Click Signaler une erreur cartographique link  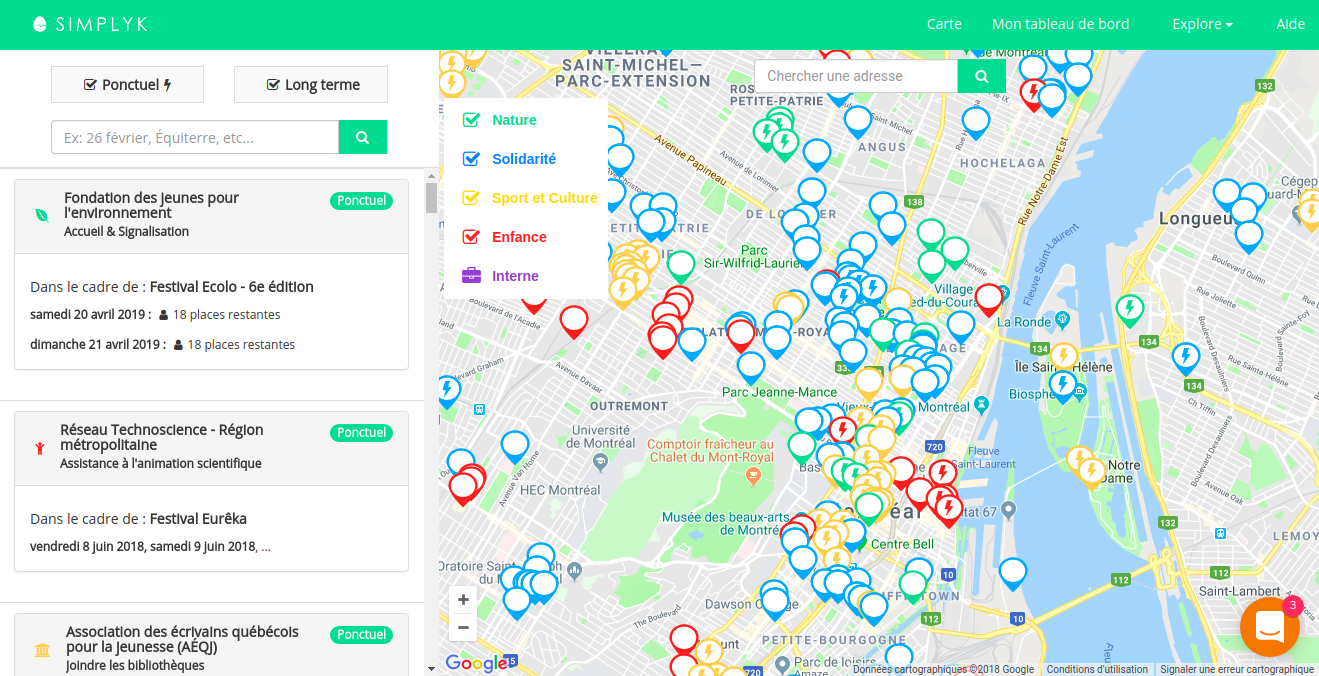tap(1237, 670)
